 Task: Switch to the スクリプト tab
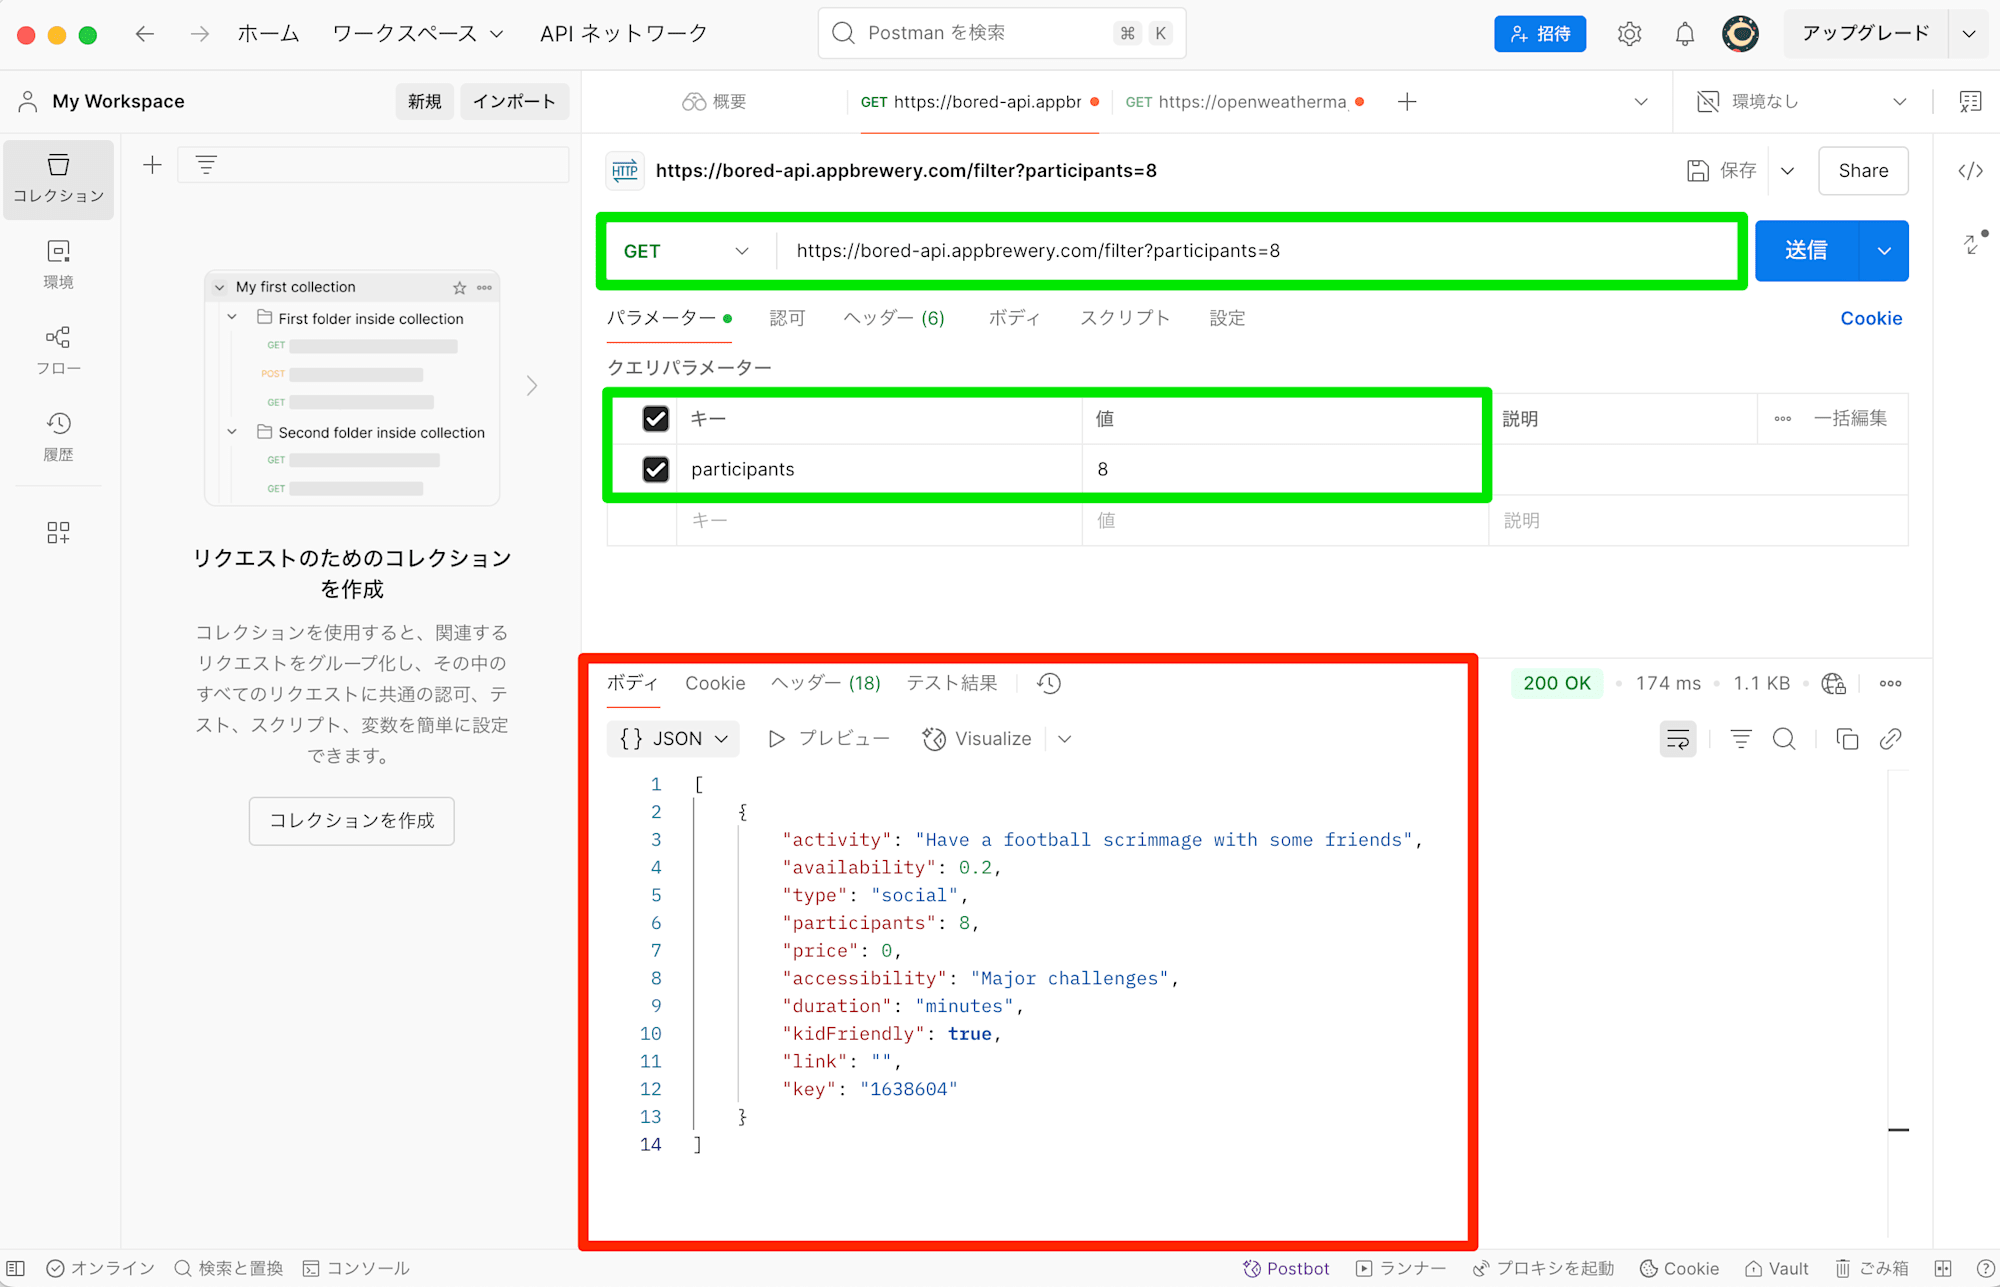coord(1124,318)
